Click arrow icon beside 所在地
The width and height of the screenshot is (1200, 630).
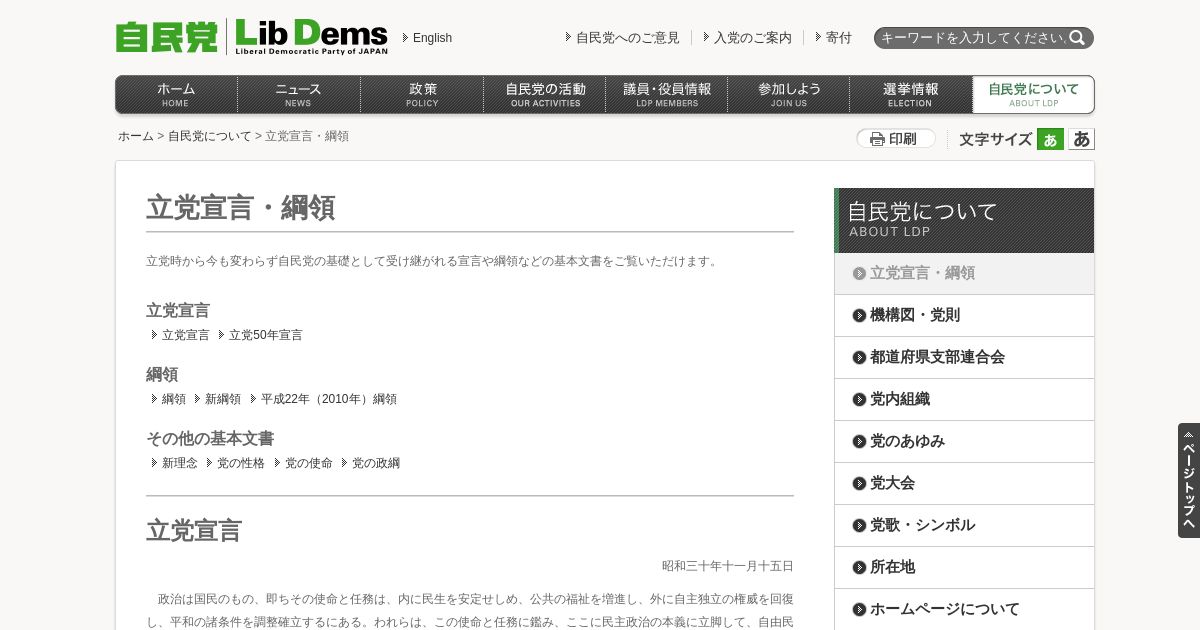[859, 567]
